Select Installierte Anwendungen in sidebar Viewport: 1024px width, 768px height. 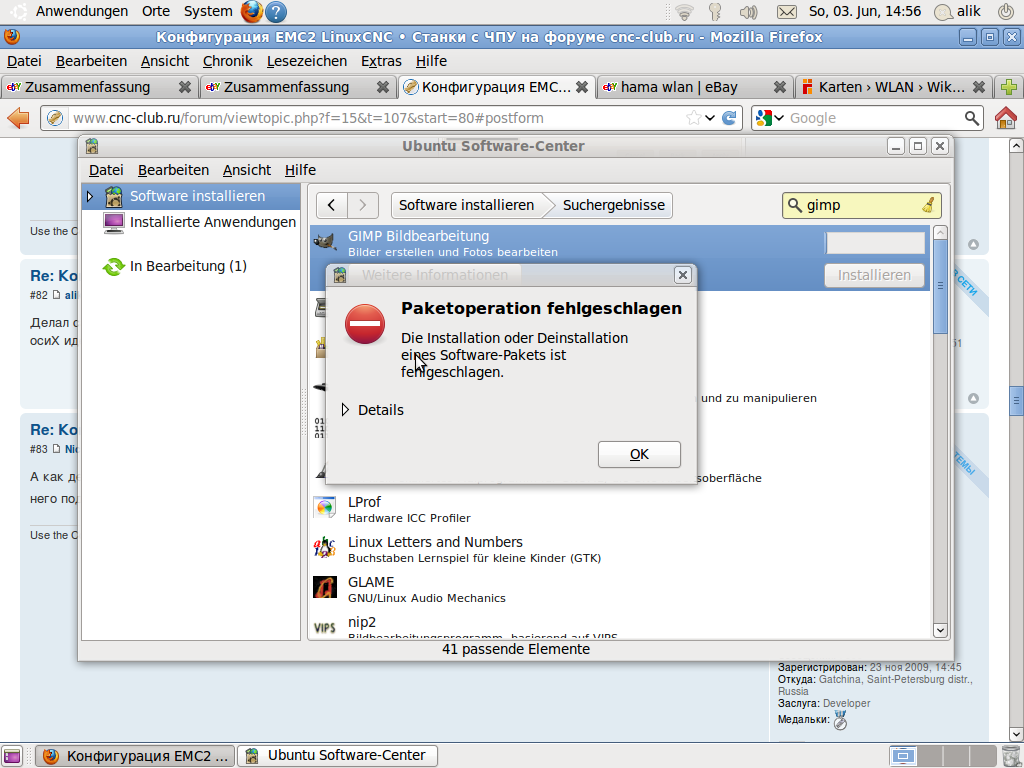191,223
